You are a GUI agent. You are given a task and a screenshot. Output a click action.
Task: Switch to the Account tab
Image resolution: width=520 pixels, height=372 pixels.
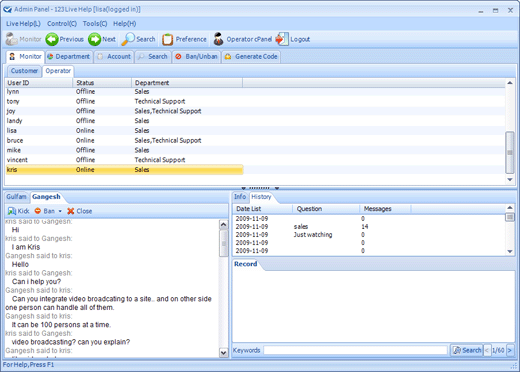(x=114, y=57)
